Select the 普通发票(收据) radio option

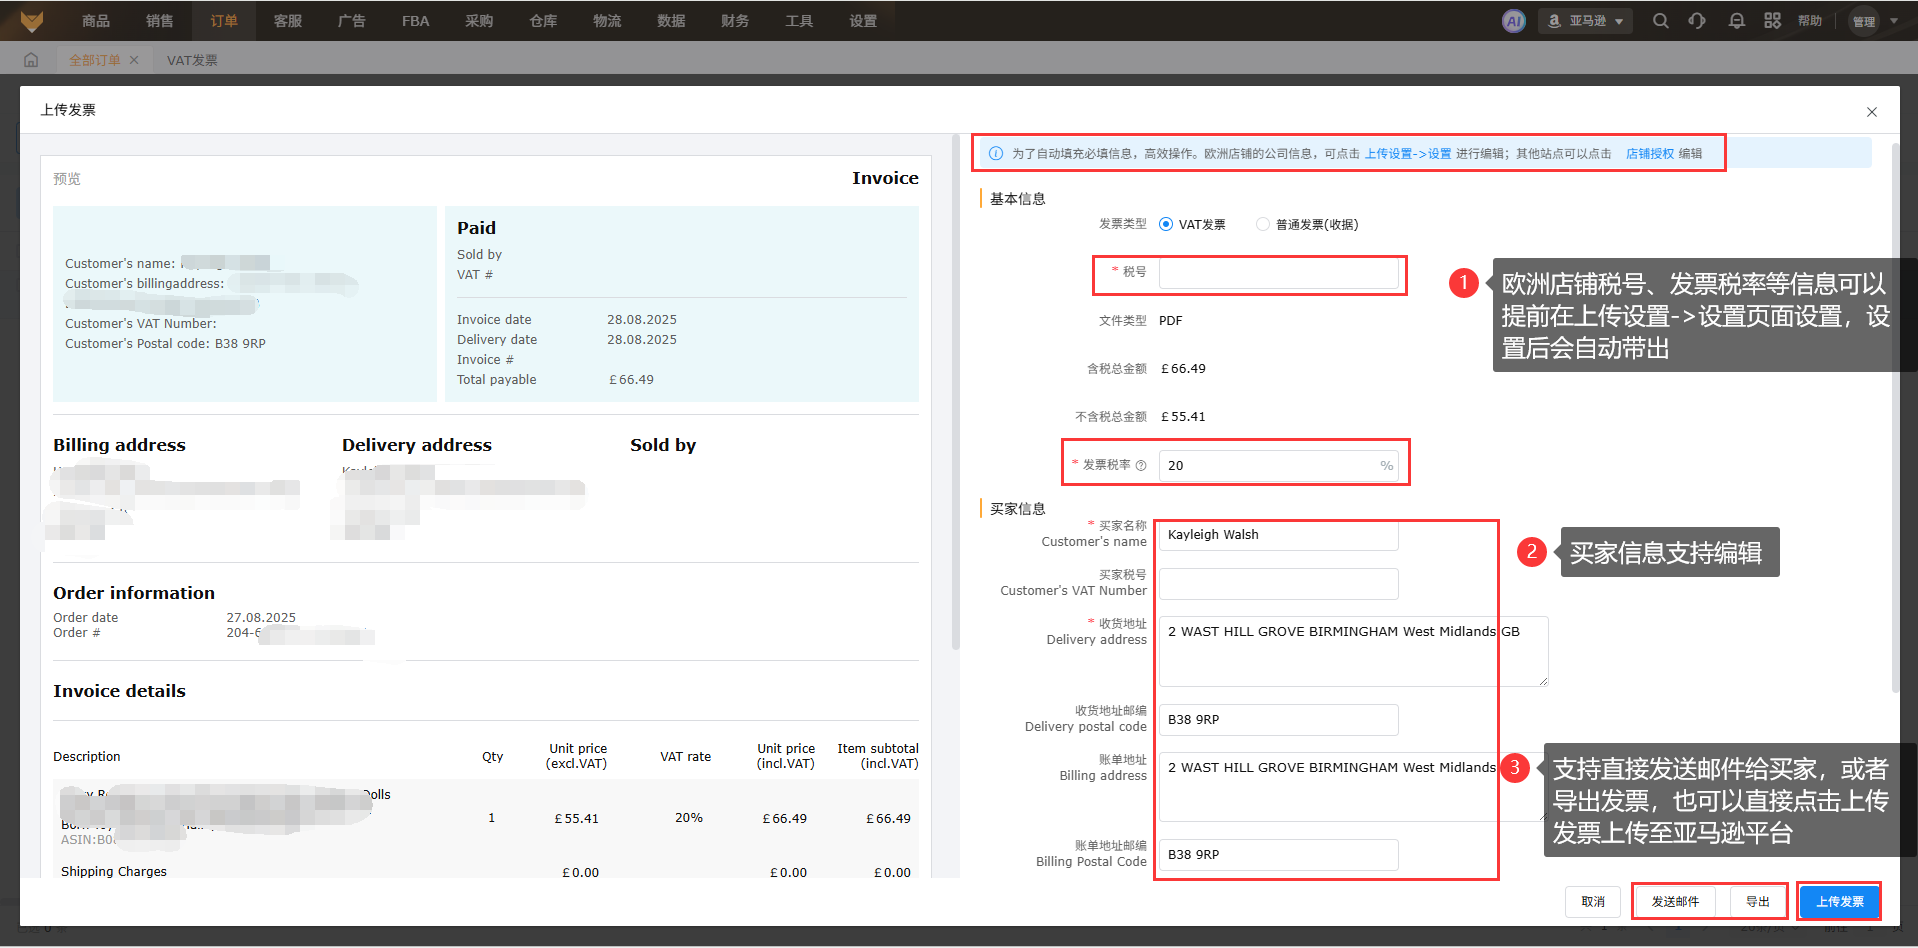tap(1263, 224)
